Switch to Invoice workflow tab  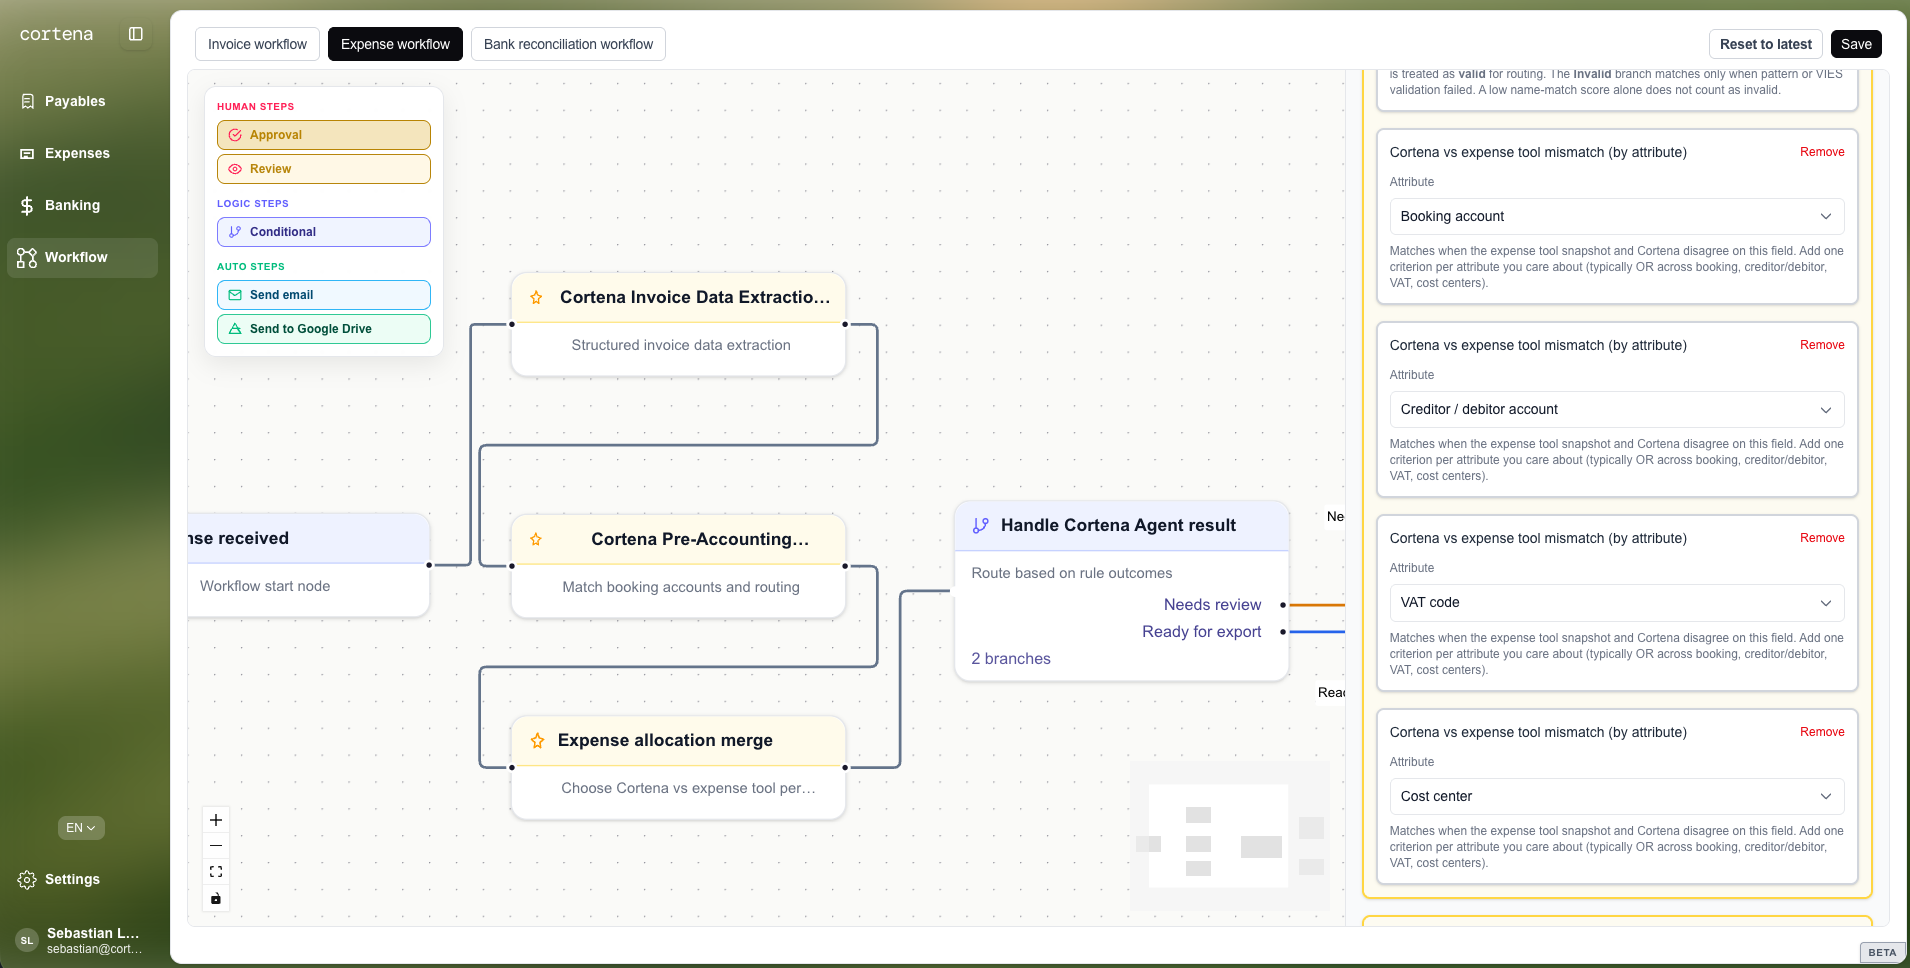pyautogui.click(x=257, y=44)
